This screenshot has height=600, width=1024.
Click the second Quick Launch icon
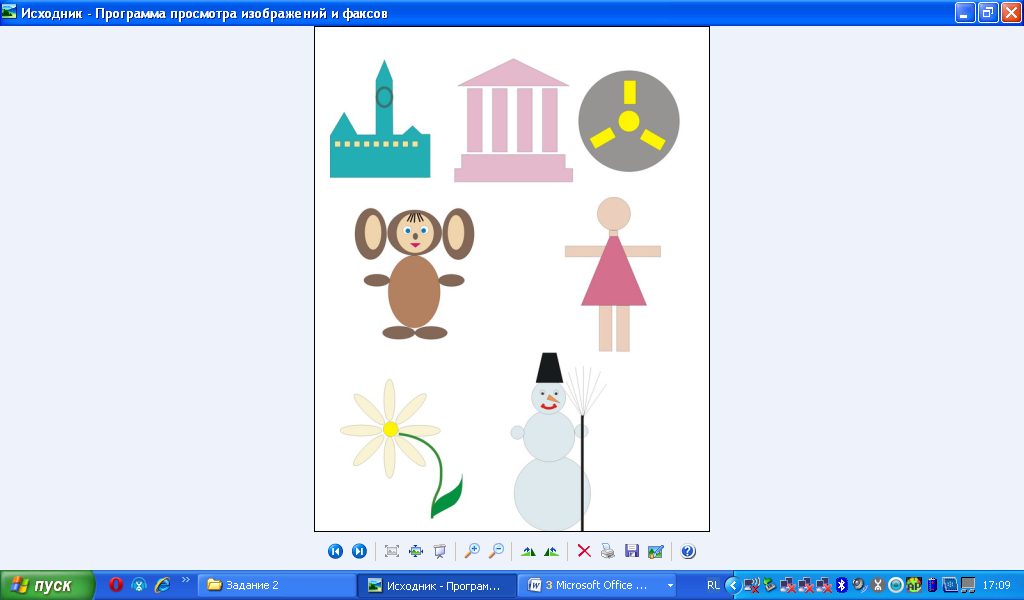139,584
